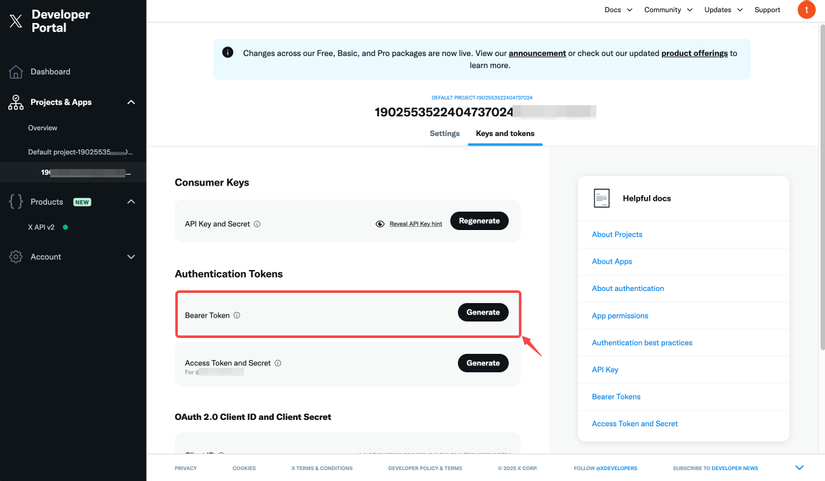Click the page vertical scrollbar
The width and height of the screenshot is (825, 481).
822,187
